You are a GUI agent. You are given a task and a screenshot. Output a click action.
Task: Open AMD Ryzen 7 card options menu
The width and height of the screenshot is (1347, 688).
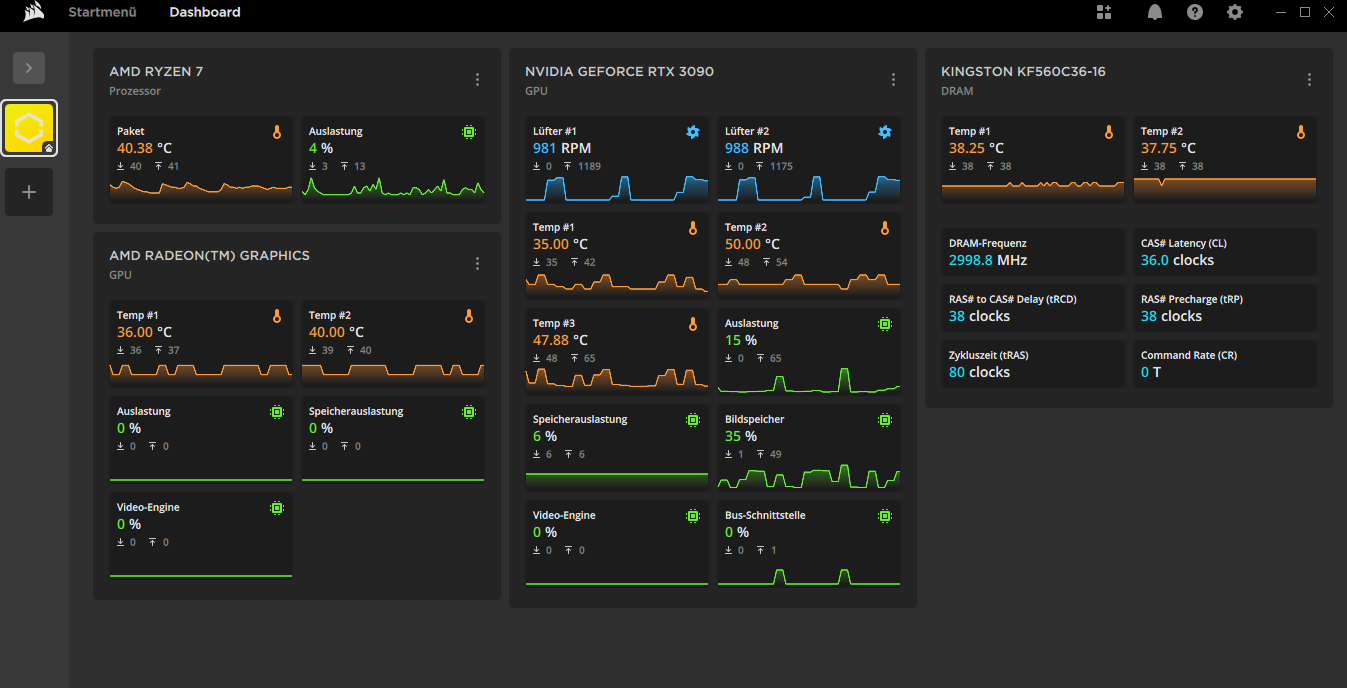[x=477, y=80]
